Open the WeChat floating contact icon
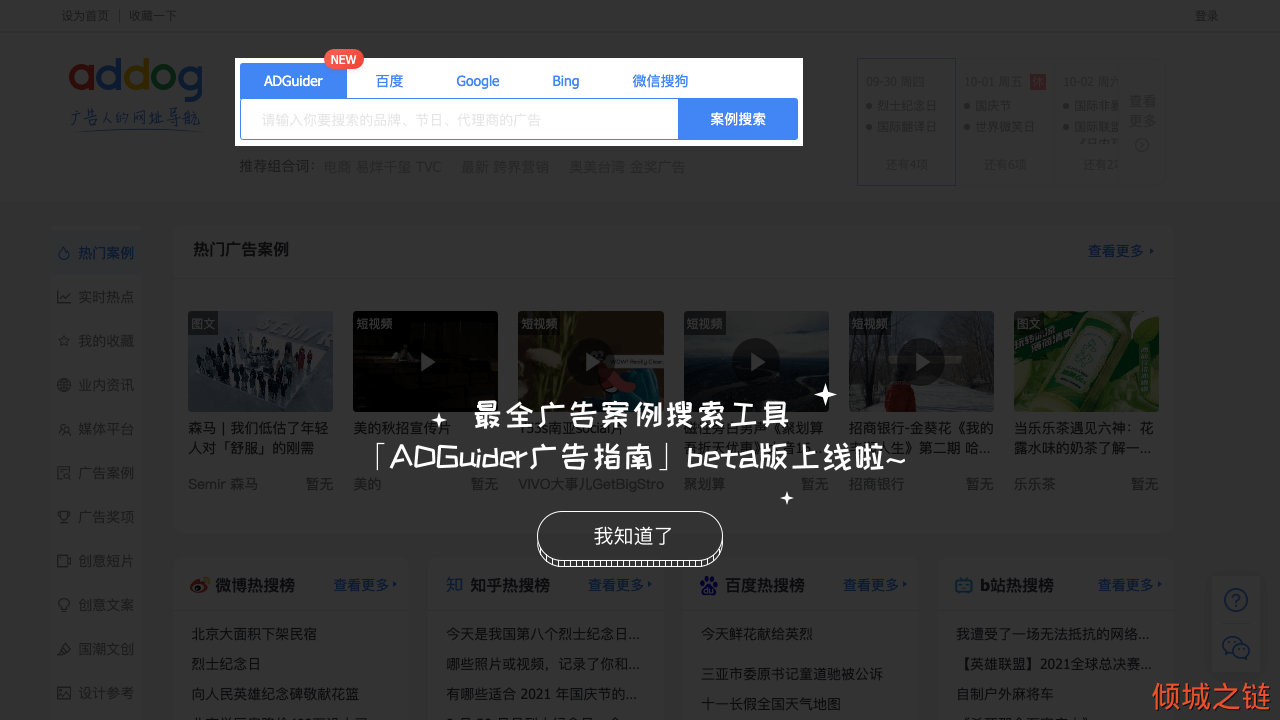1280x720 pixels. 1236,648
